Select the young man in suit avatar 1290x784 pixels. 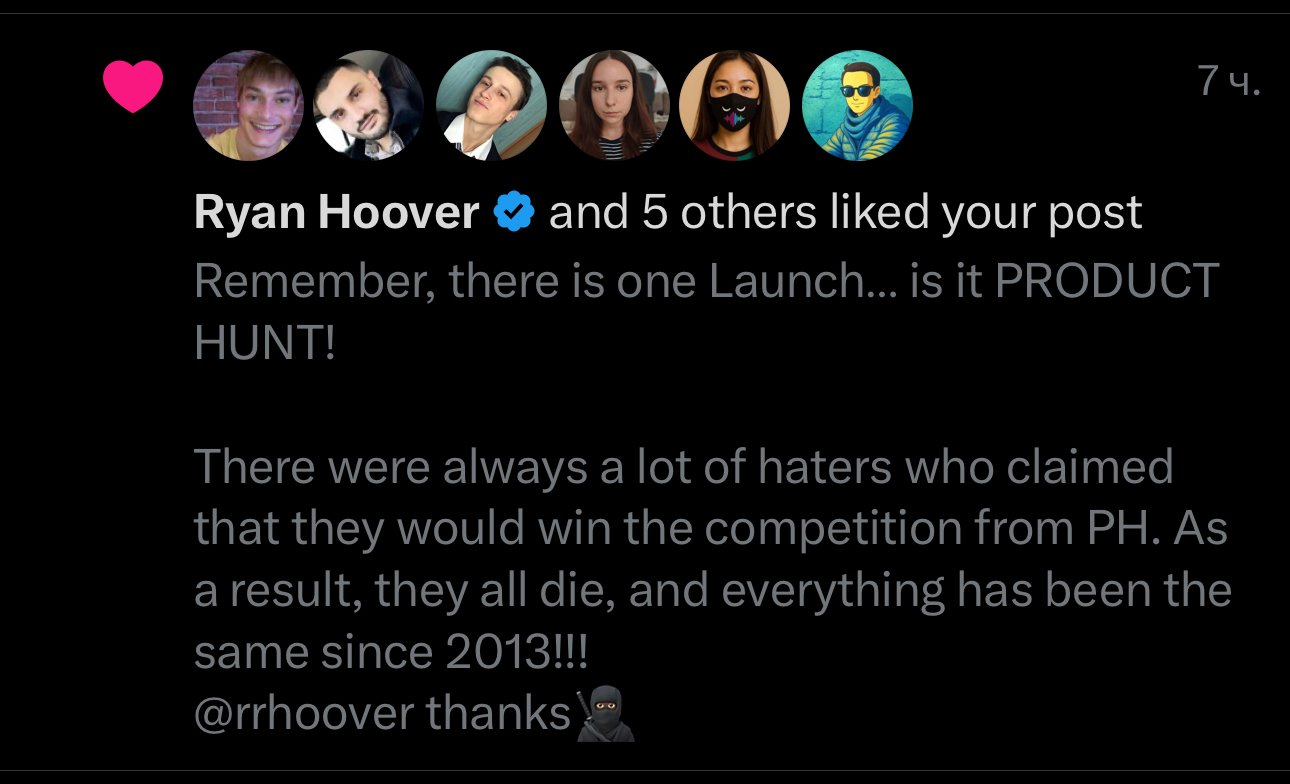[x=491, y=105]
